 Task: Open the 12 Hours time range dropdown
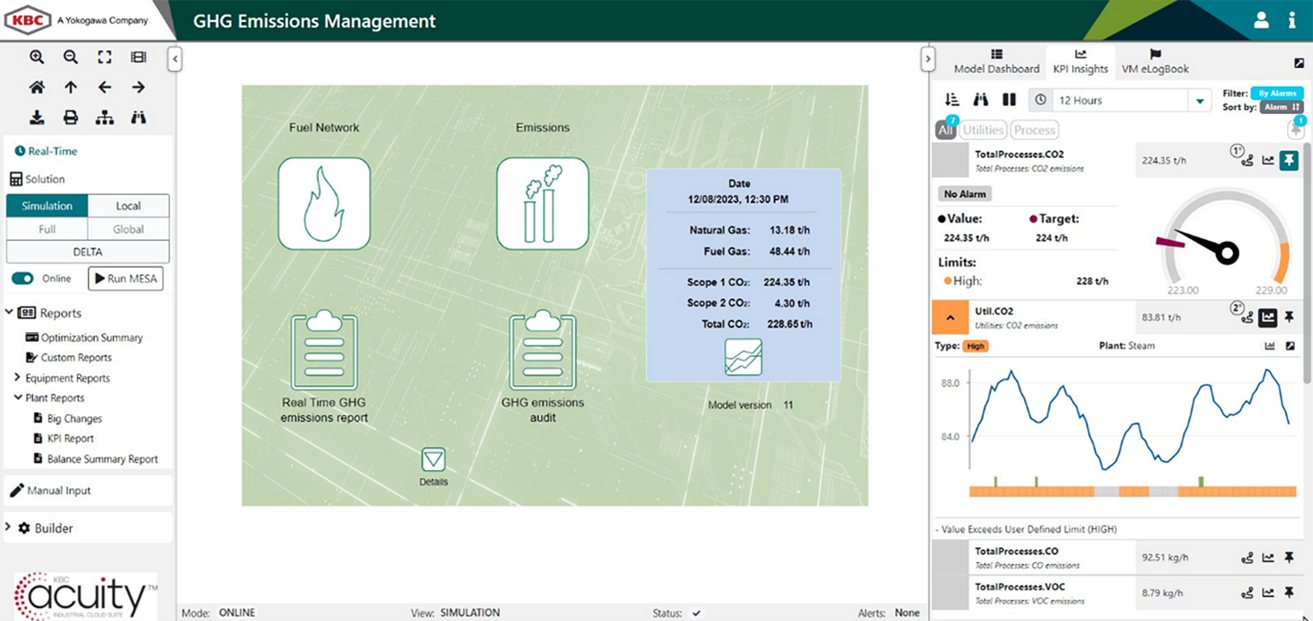point(1199,101)
